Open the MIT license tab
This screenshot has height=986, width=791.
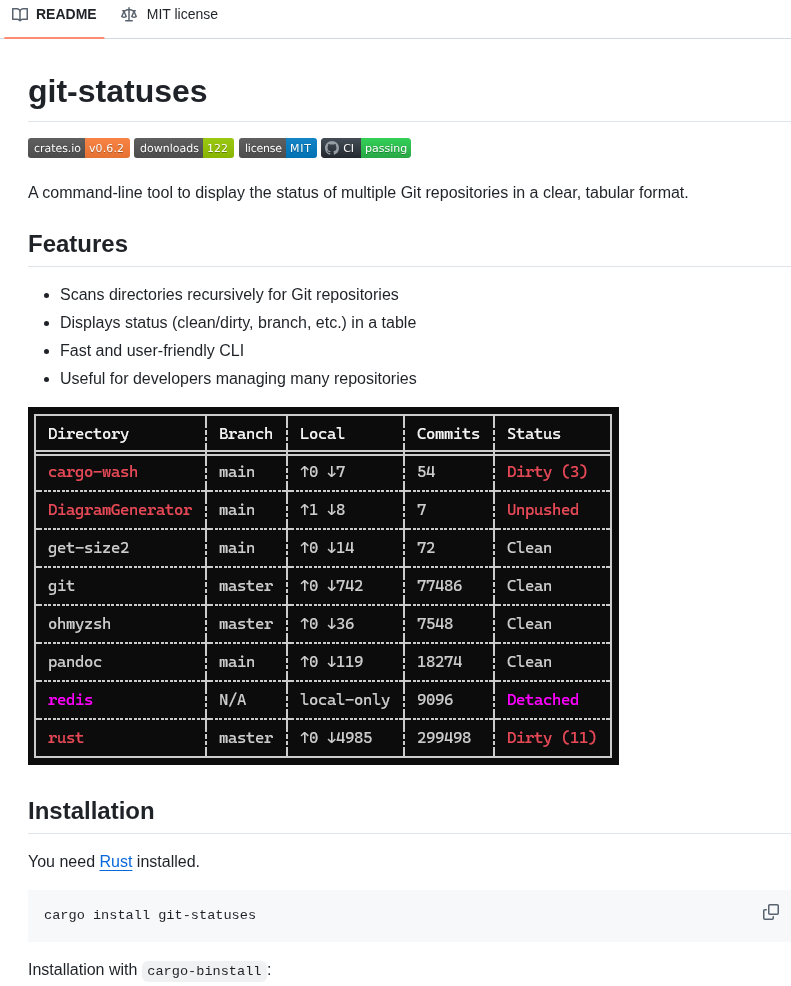pos(168,14)
